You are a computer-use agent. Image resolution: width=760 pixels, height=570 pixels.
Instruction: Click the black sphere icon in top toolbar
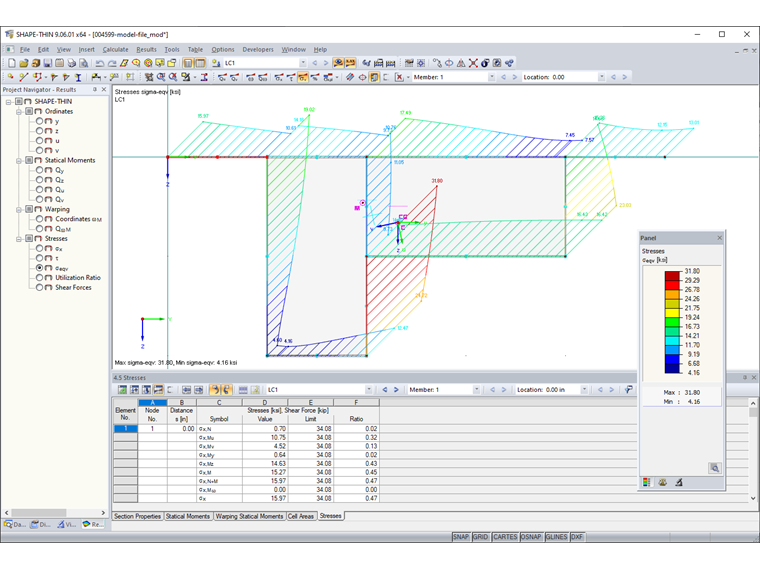coord(485,63)
